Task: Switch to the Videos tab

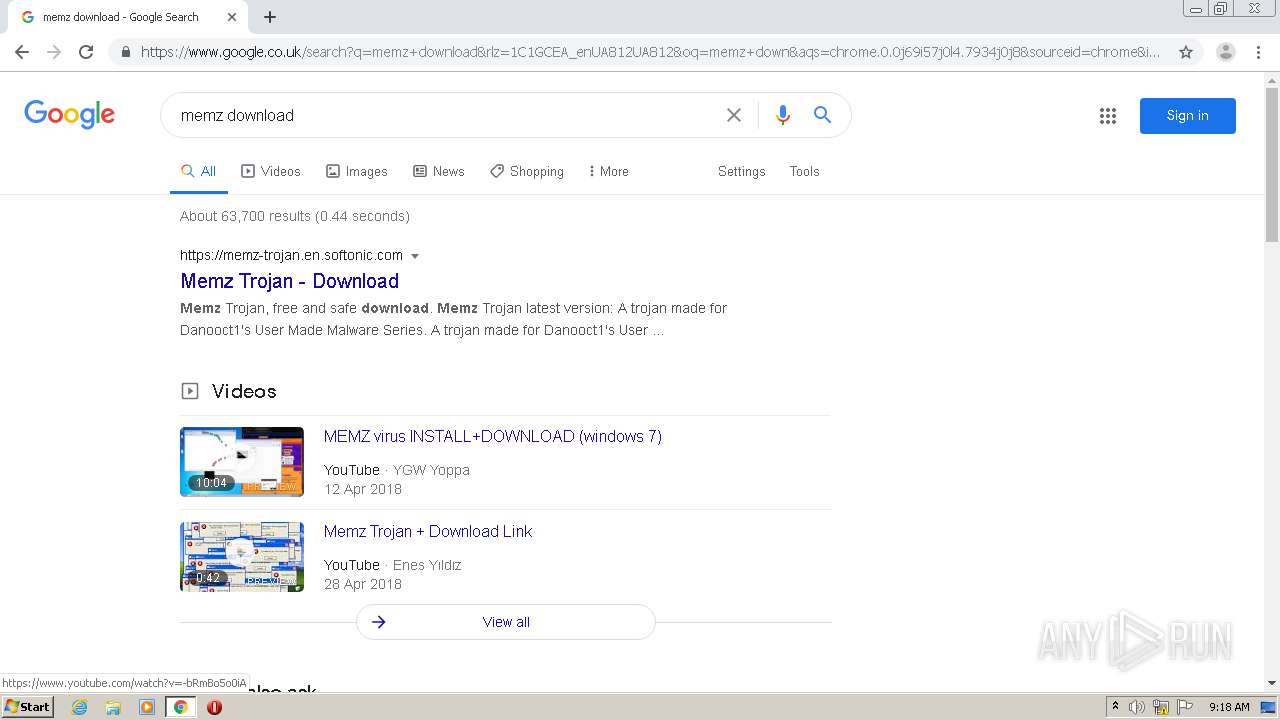Action: tap(271, 171)
